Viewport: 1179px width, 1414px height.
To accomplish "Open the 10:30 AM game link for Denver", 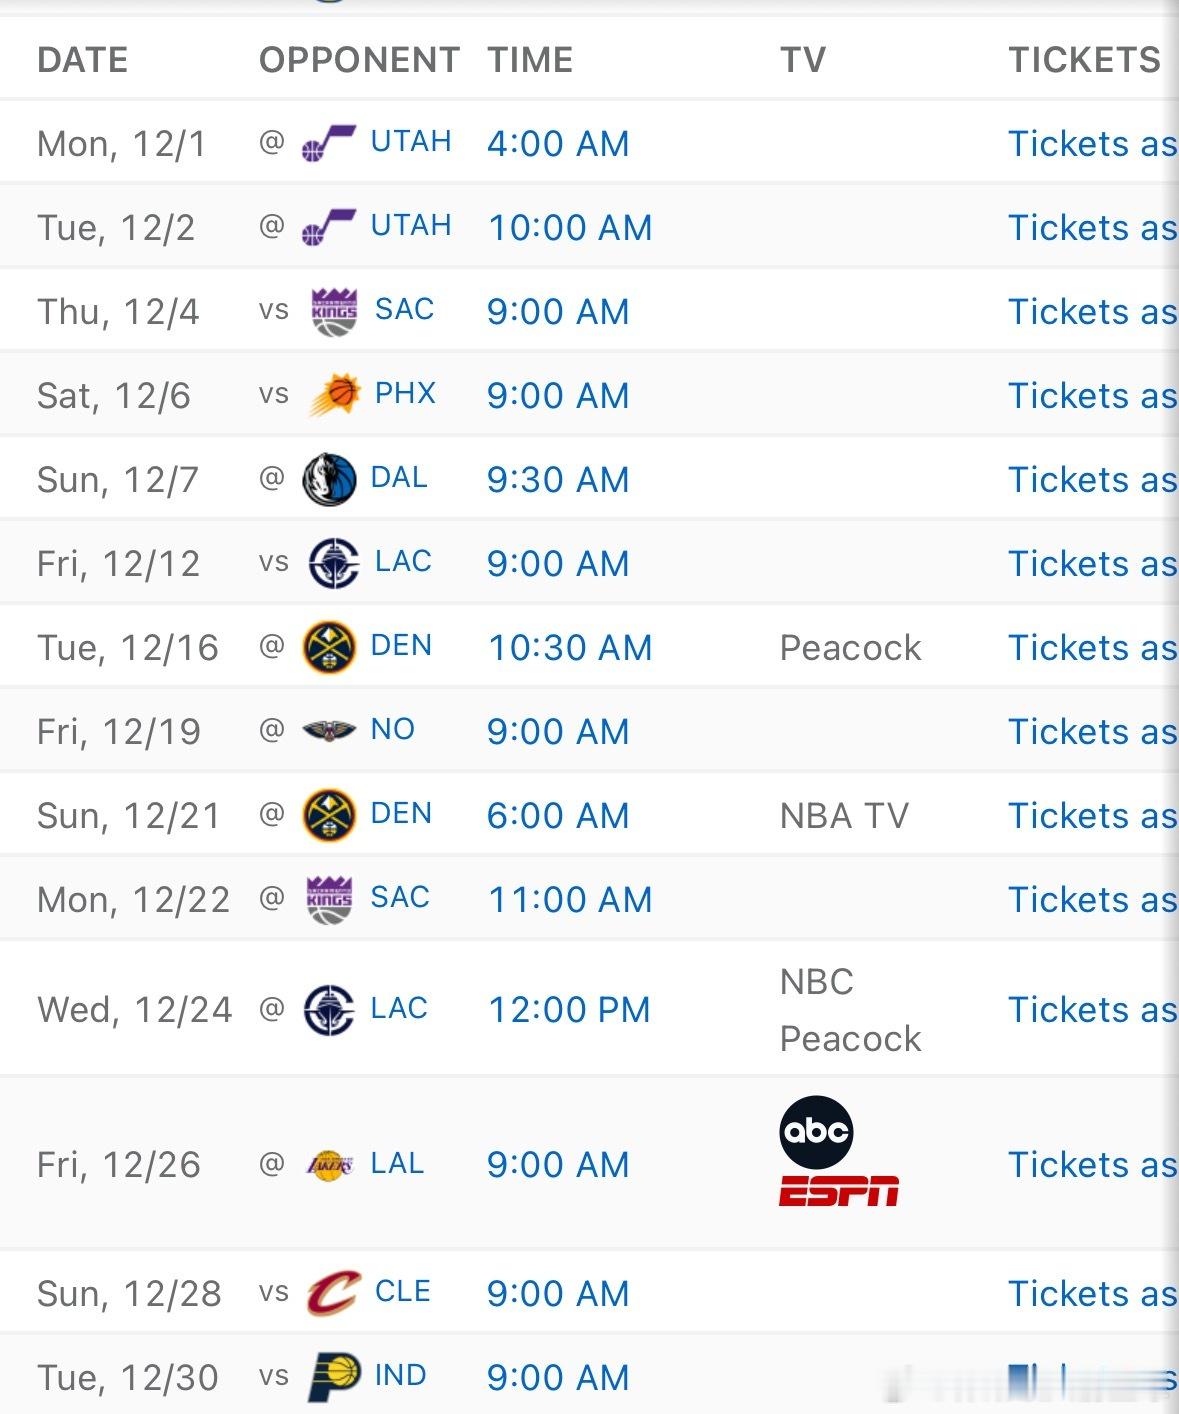I will pyautogui.click(x=569, y=648).
